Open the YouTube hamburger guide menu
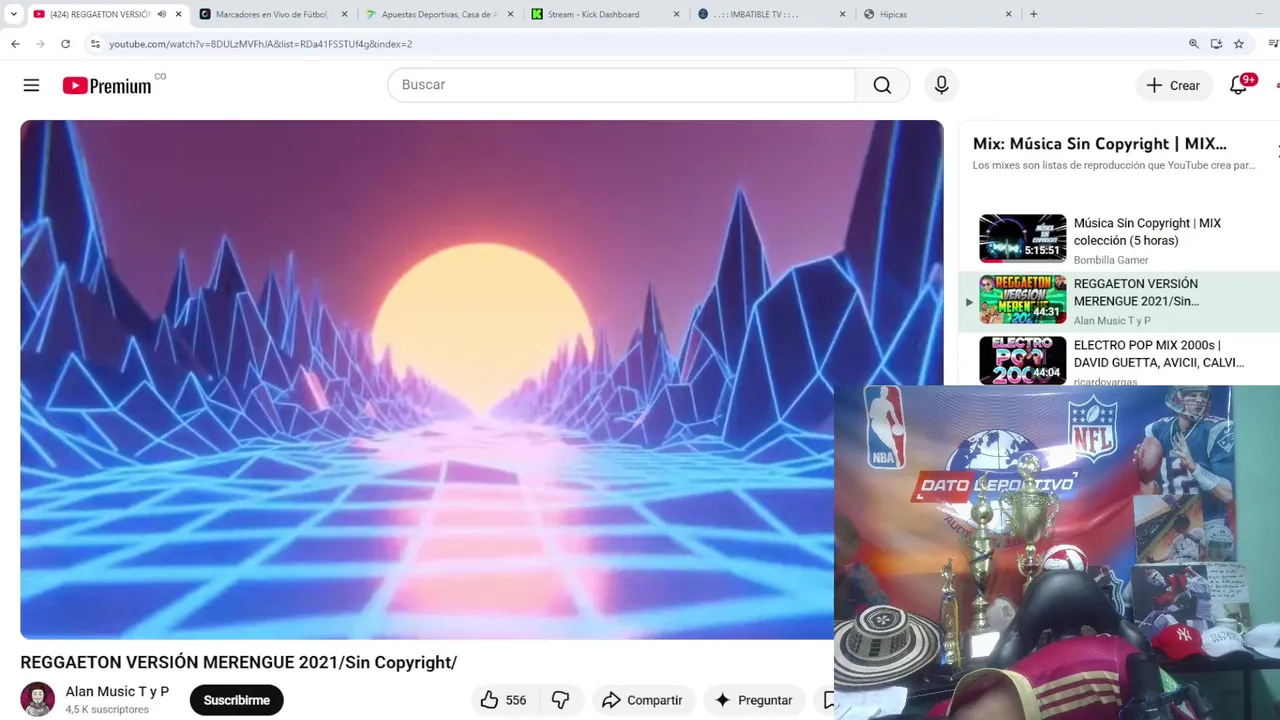 point(31,85)
